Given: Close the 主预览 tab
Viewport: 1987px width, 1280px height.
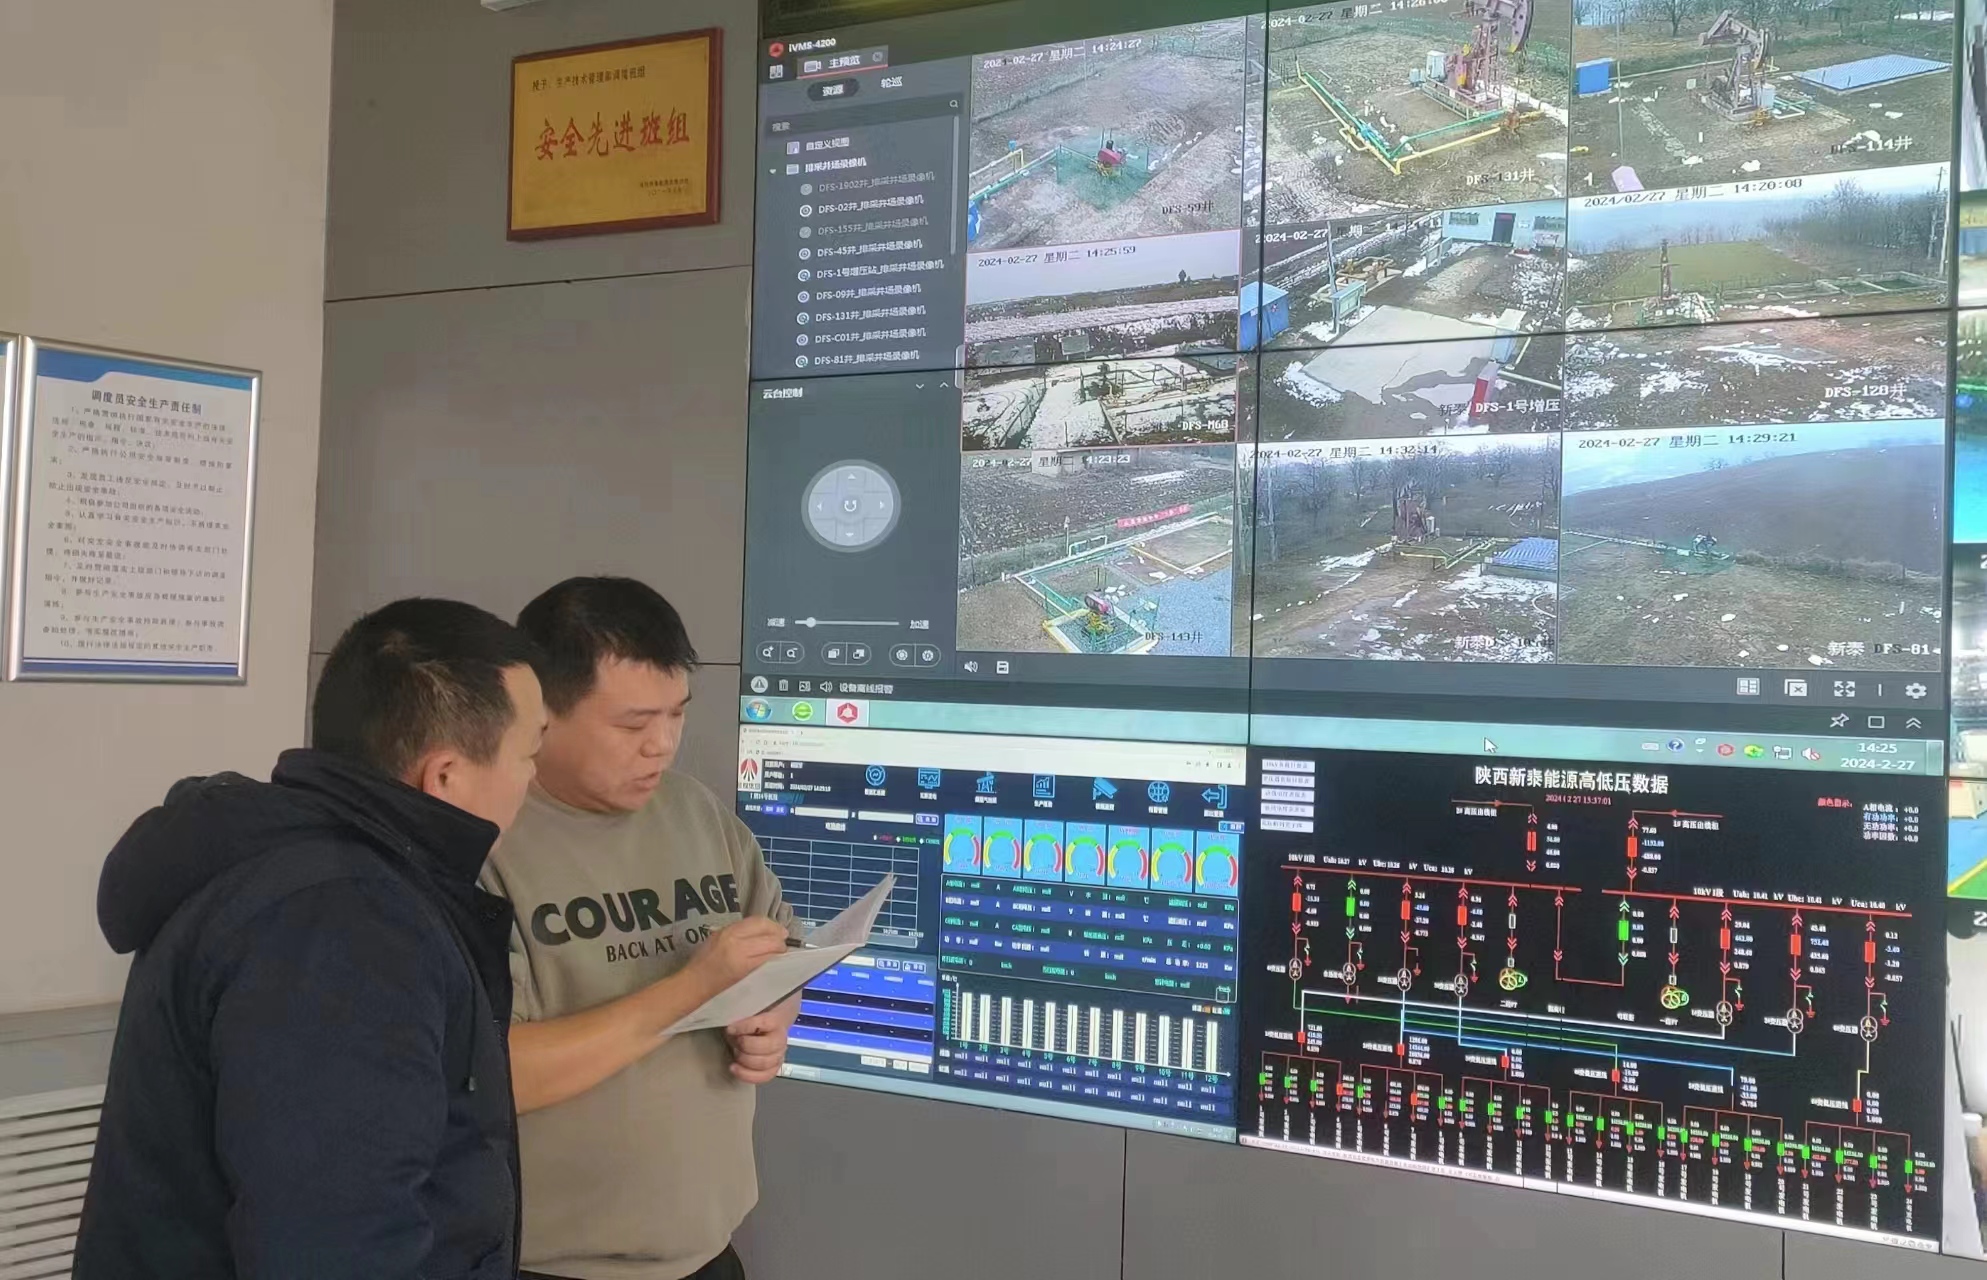Looking at the screenshot, I should click(x=877, y=57).
